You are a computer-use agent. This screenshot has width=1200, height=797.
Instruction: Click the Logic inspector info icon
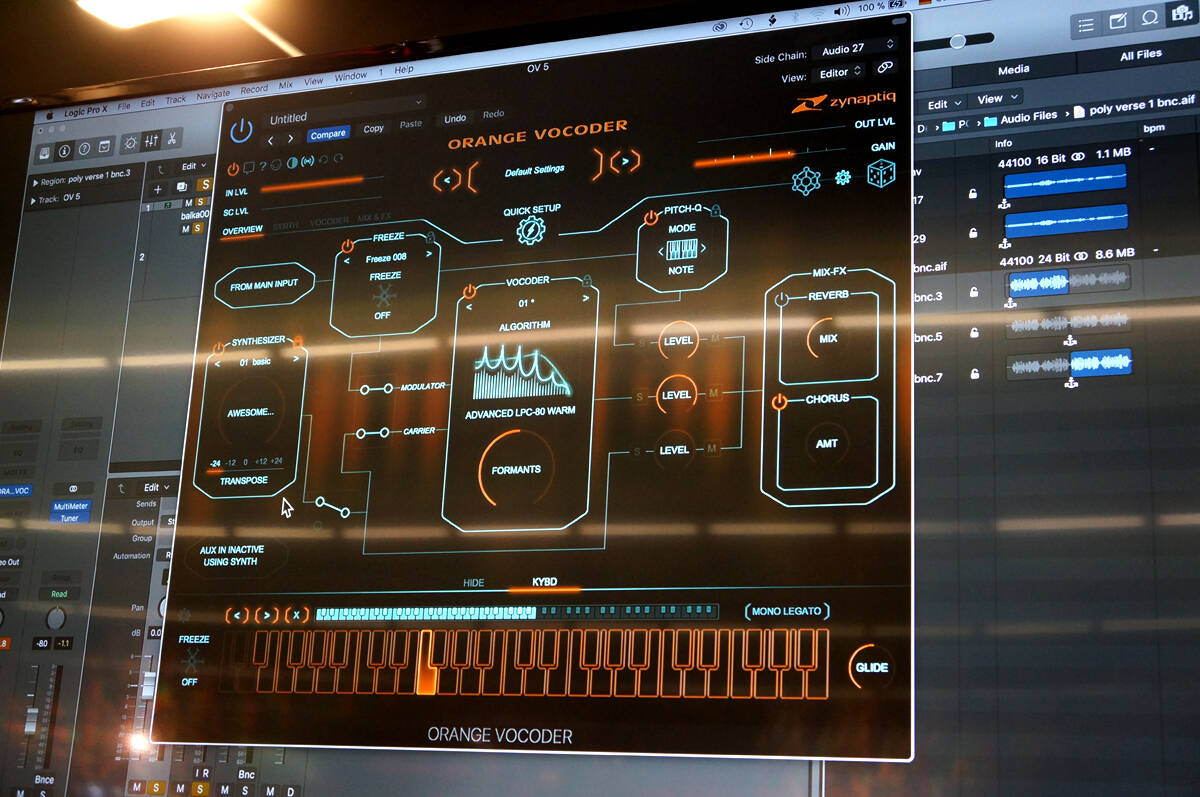[64, 152]
